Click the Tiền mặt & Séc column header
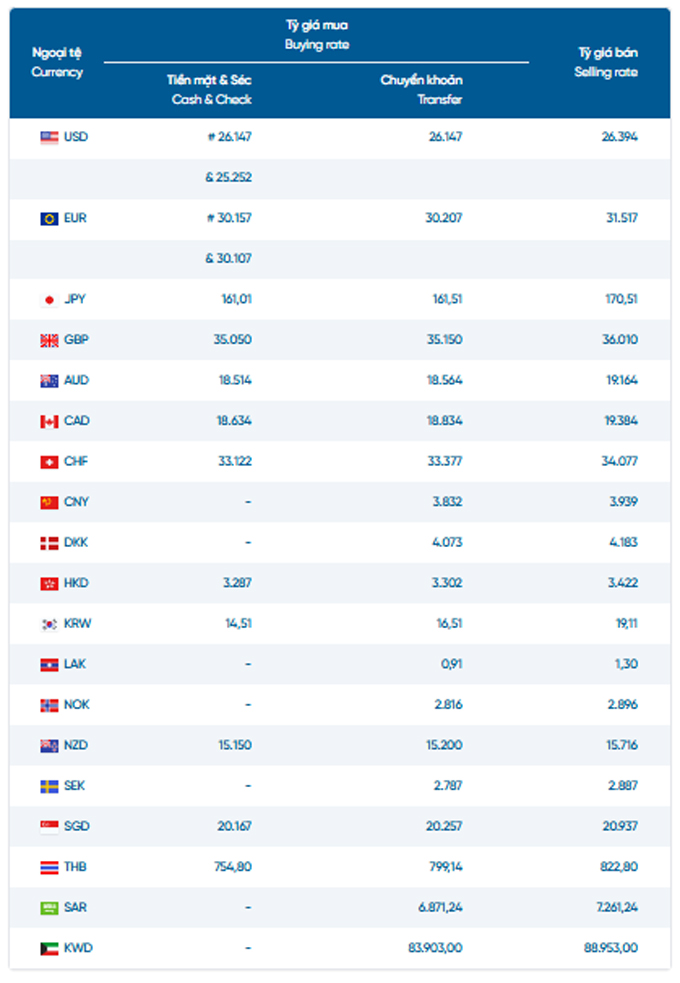This screenshot has width=680, height=983. (209, 90)
